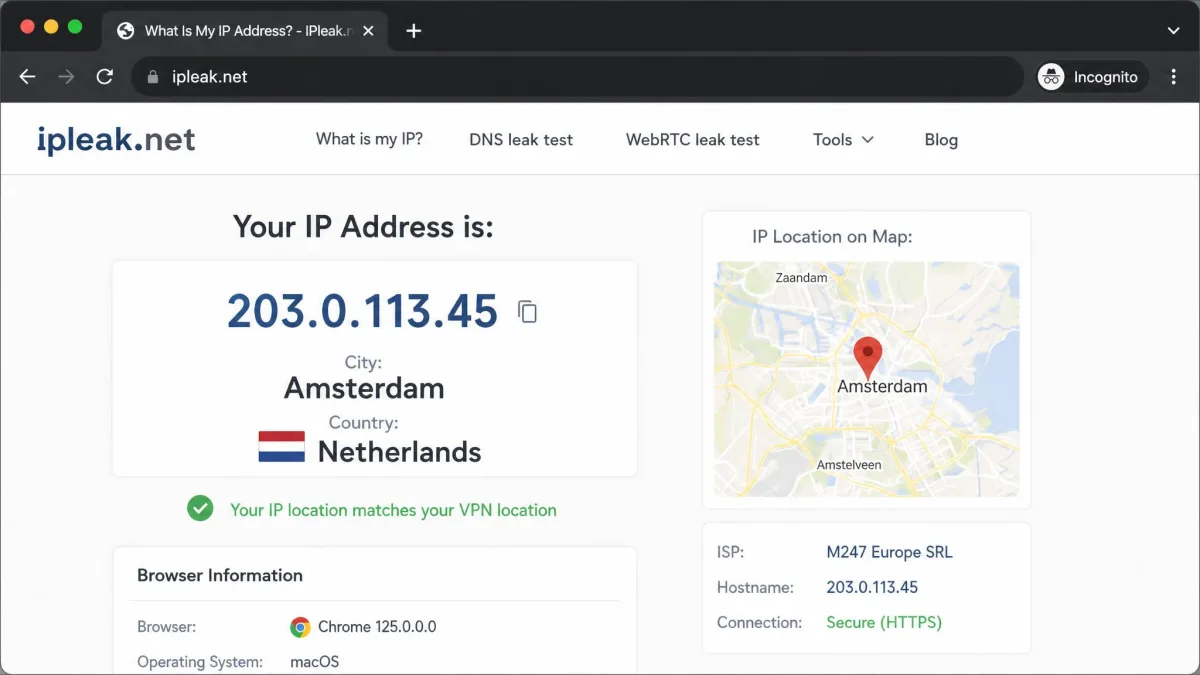Click the macOS operating system value
The height and width of the screenshot is (675, 1200).
point(314,662)
